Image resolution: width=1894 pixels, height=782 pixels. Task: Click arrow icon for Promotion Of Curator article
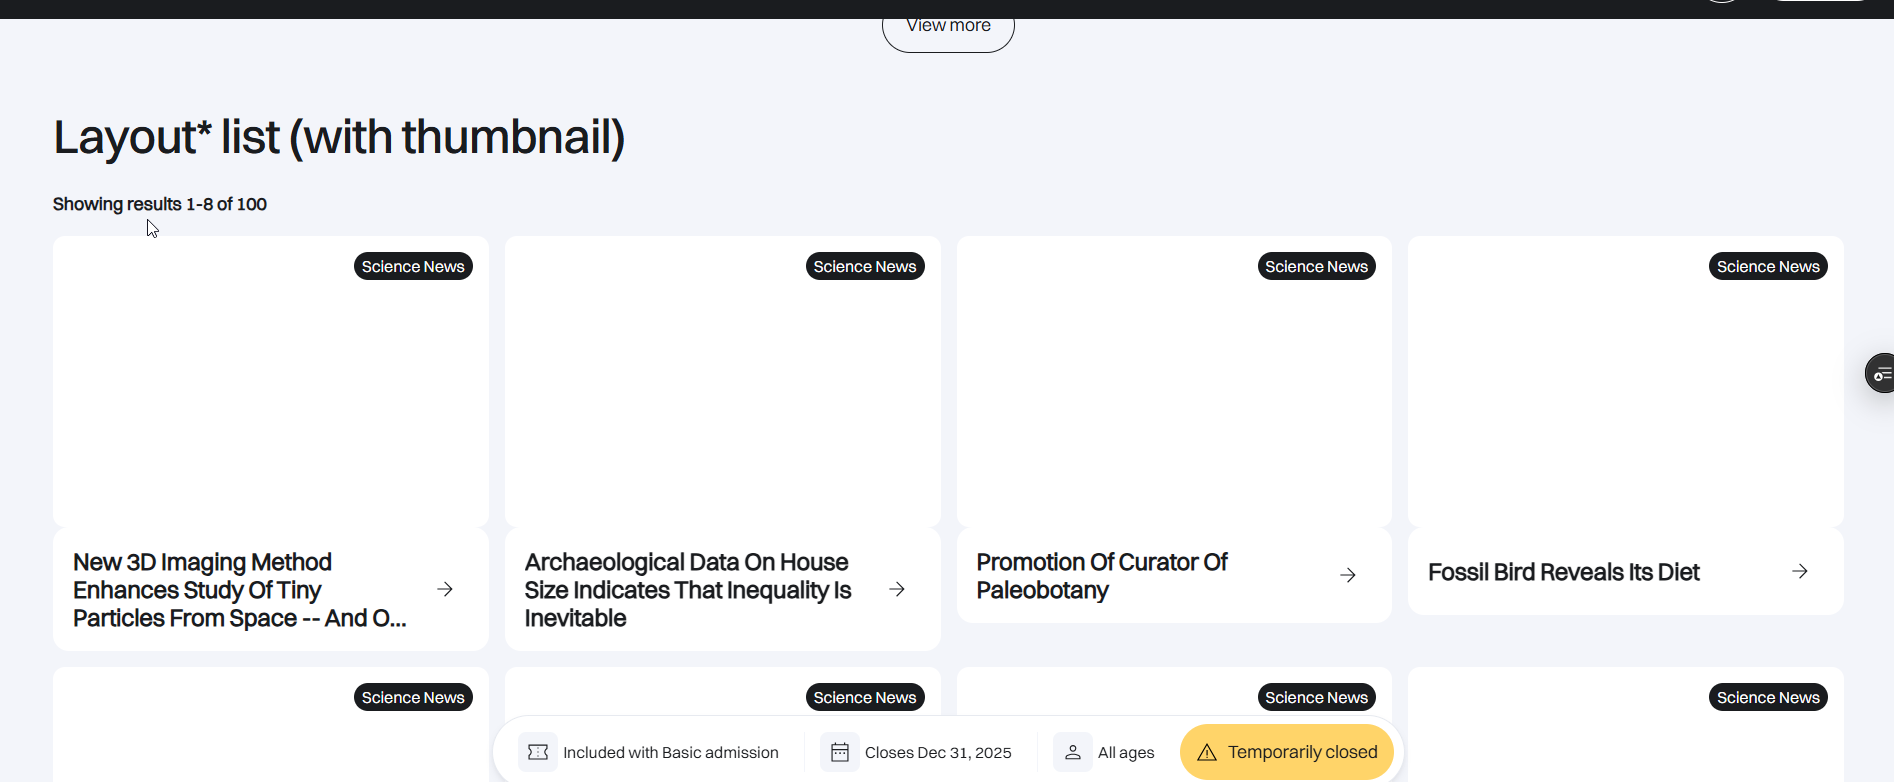click(1348, 575)
